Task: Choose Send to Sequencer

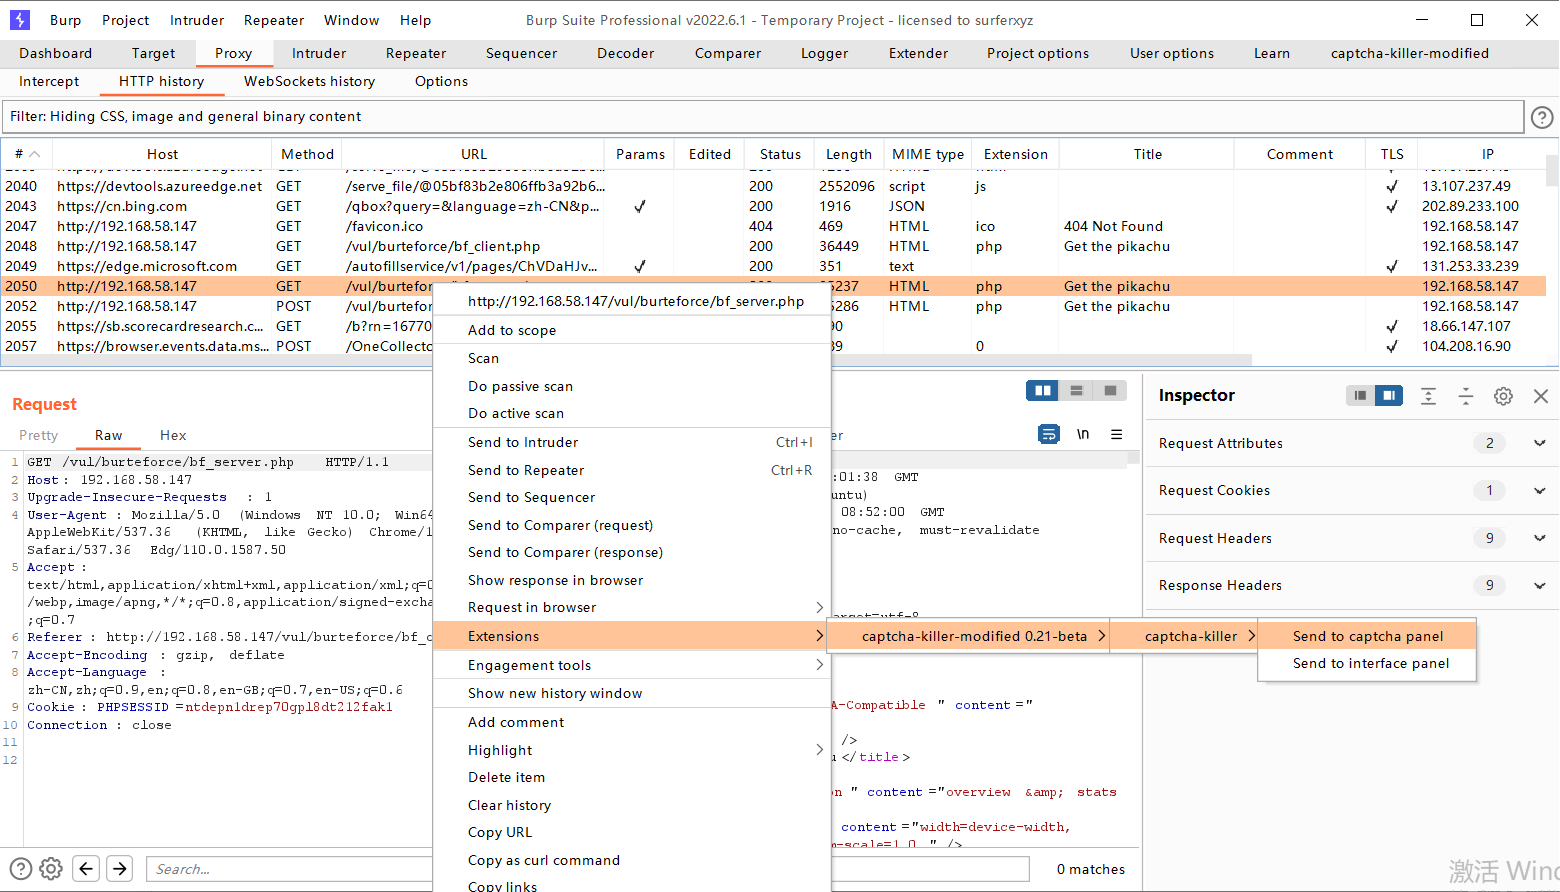Action: pyautogui.click(x=631, y=497)
